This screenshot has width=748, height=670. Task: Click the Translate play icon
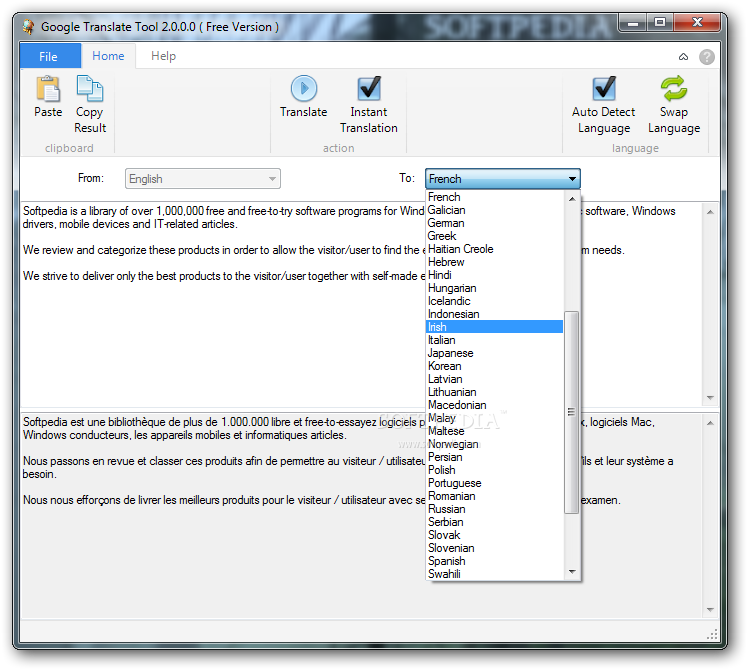pyautogui.click(x=304, y=88)
